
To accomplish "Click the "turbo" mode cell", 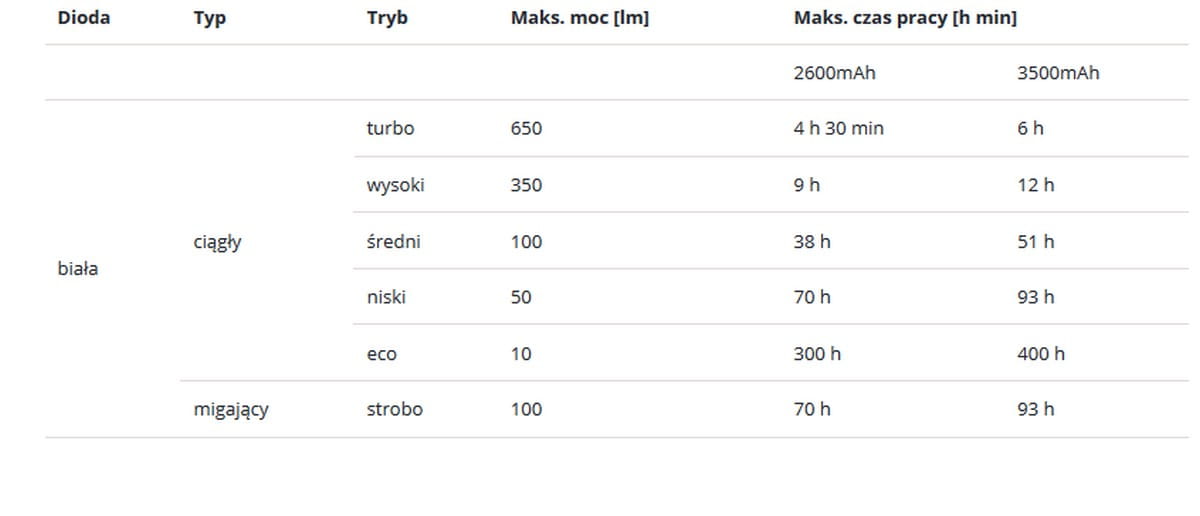I will coord(390,128).
